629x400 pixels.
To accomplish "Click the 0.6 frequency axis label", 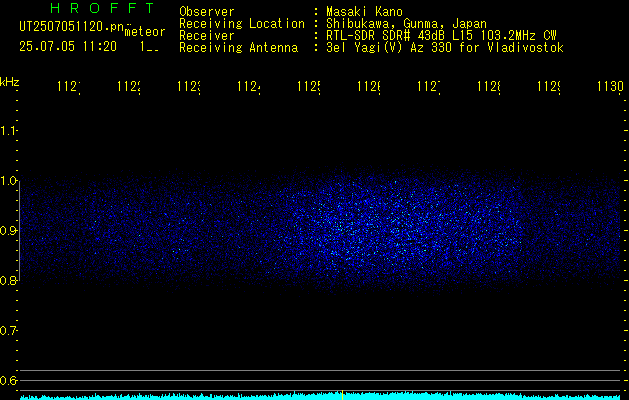I will (x=8, y=380).
